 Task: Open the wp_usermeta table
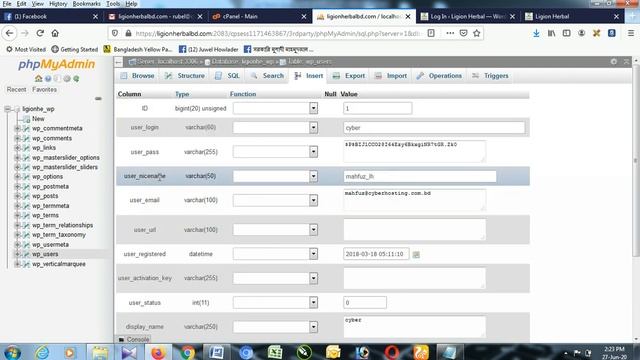50,244
